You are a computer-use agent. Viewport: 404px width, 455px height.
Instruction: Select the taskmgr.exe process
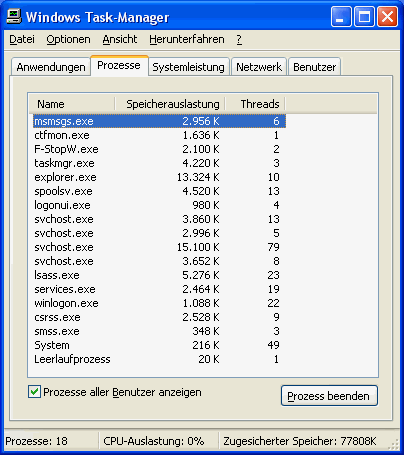[159, 163]
